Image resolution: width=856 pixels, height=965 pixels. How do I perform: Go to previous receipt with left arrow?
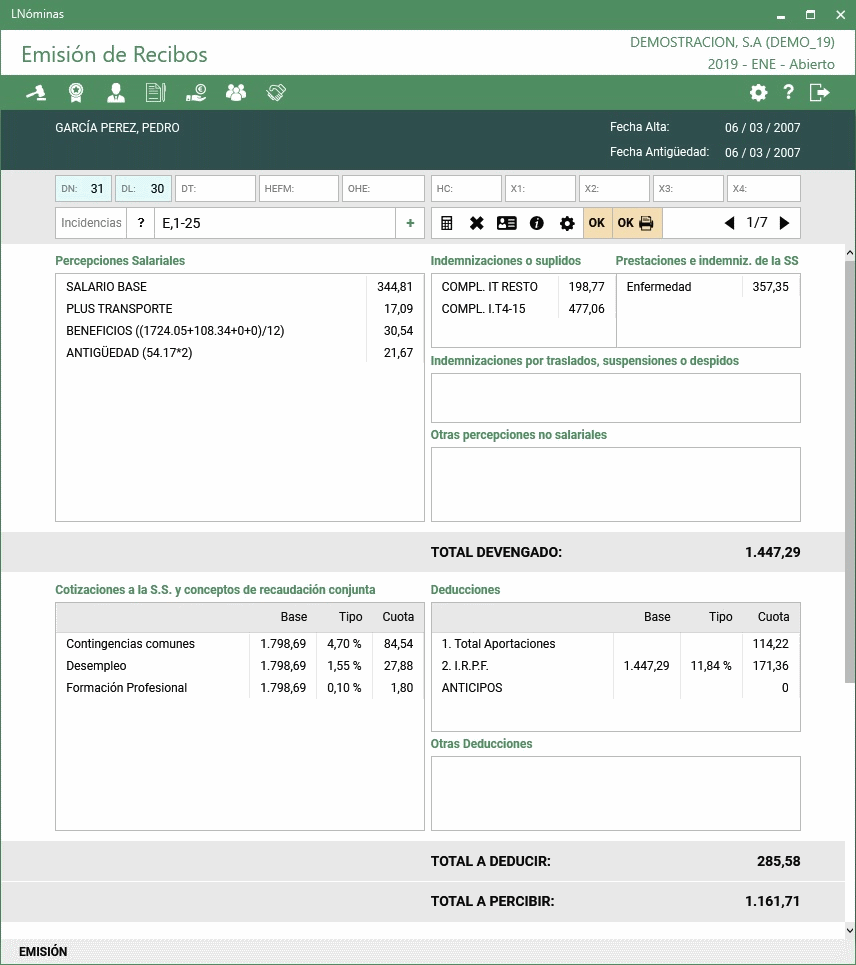point(729,223)
